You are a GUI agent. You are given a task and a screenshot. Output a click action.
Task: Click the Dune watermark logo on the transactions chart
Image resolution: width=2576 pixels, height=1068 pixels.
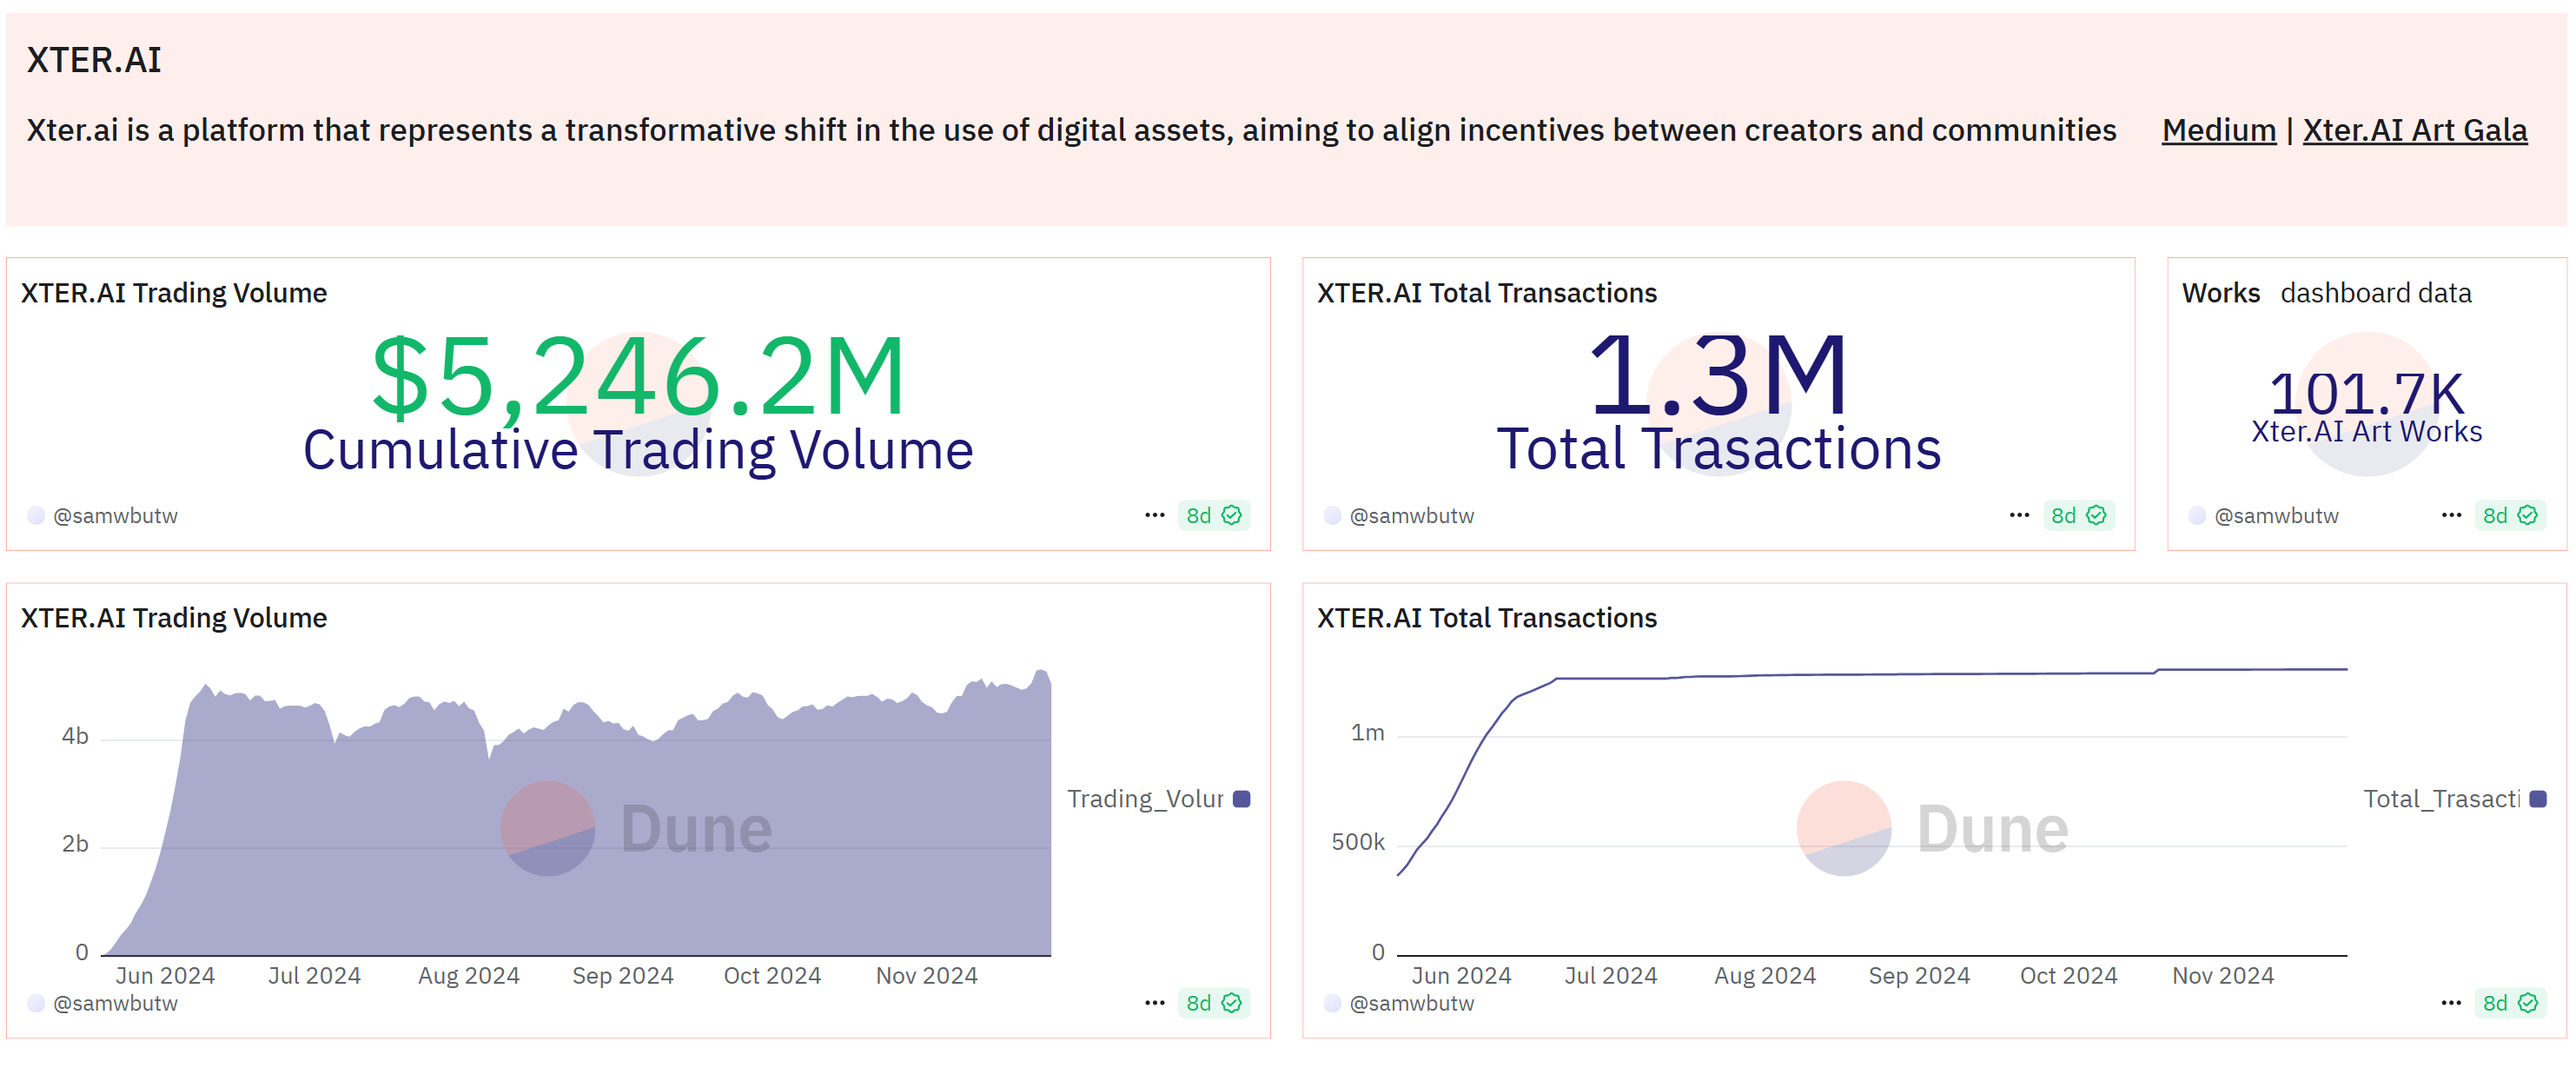[1844, 828]
